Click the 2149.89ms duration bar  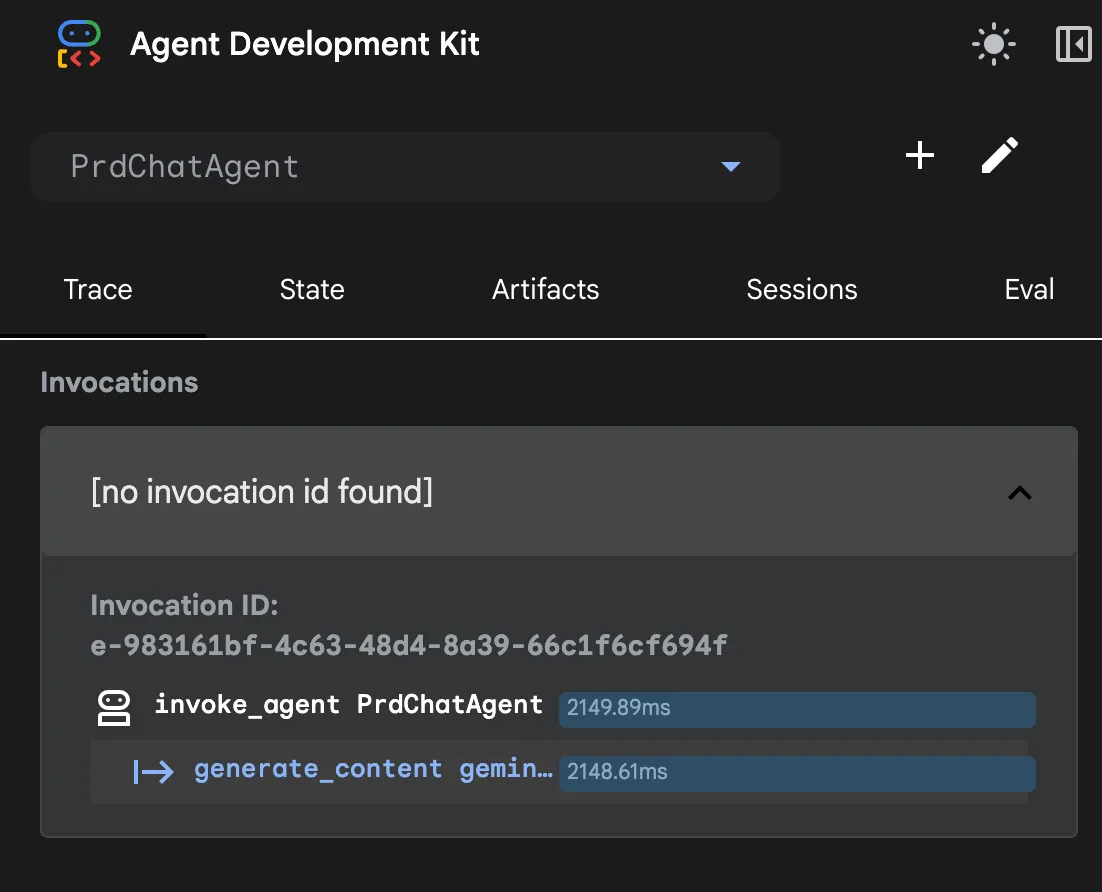[796, 709]
